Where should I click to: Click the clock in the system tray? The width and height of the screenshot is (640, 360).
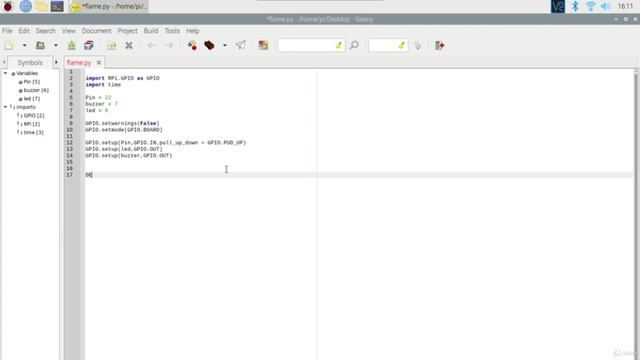pyautogui.click(x=625, y=6)
